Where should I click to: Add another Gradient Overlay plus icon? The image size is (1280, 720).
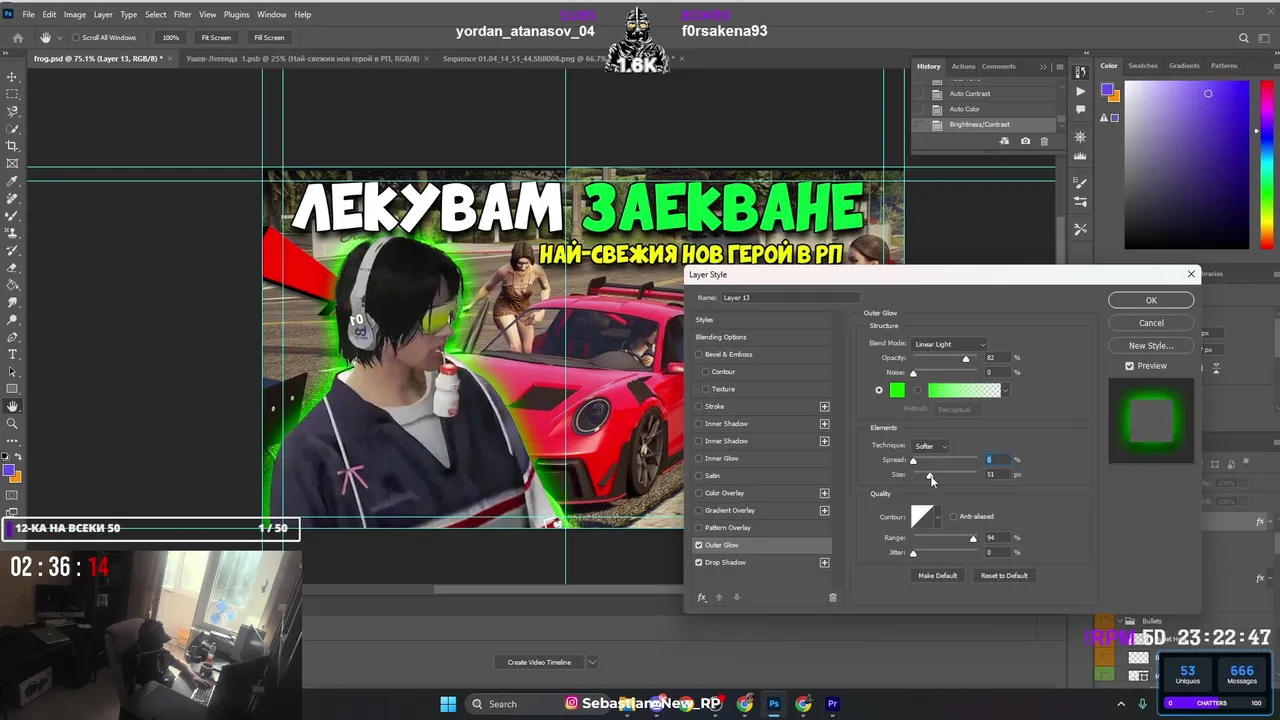(824, 510)
